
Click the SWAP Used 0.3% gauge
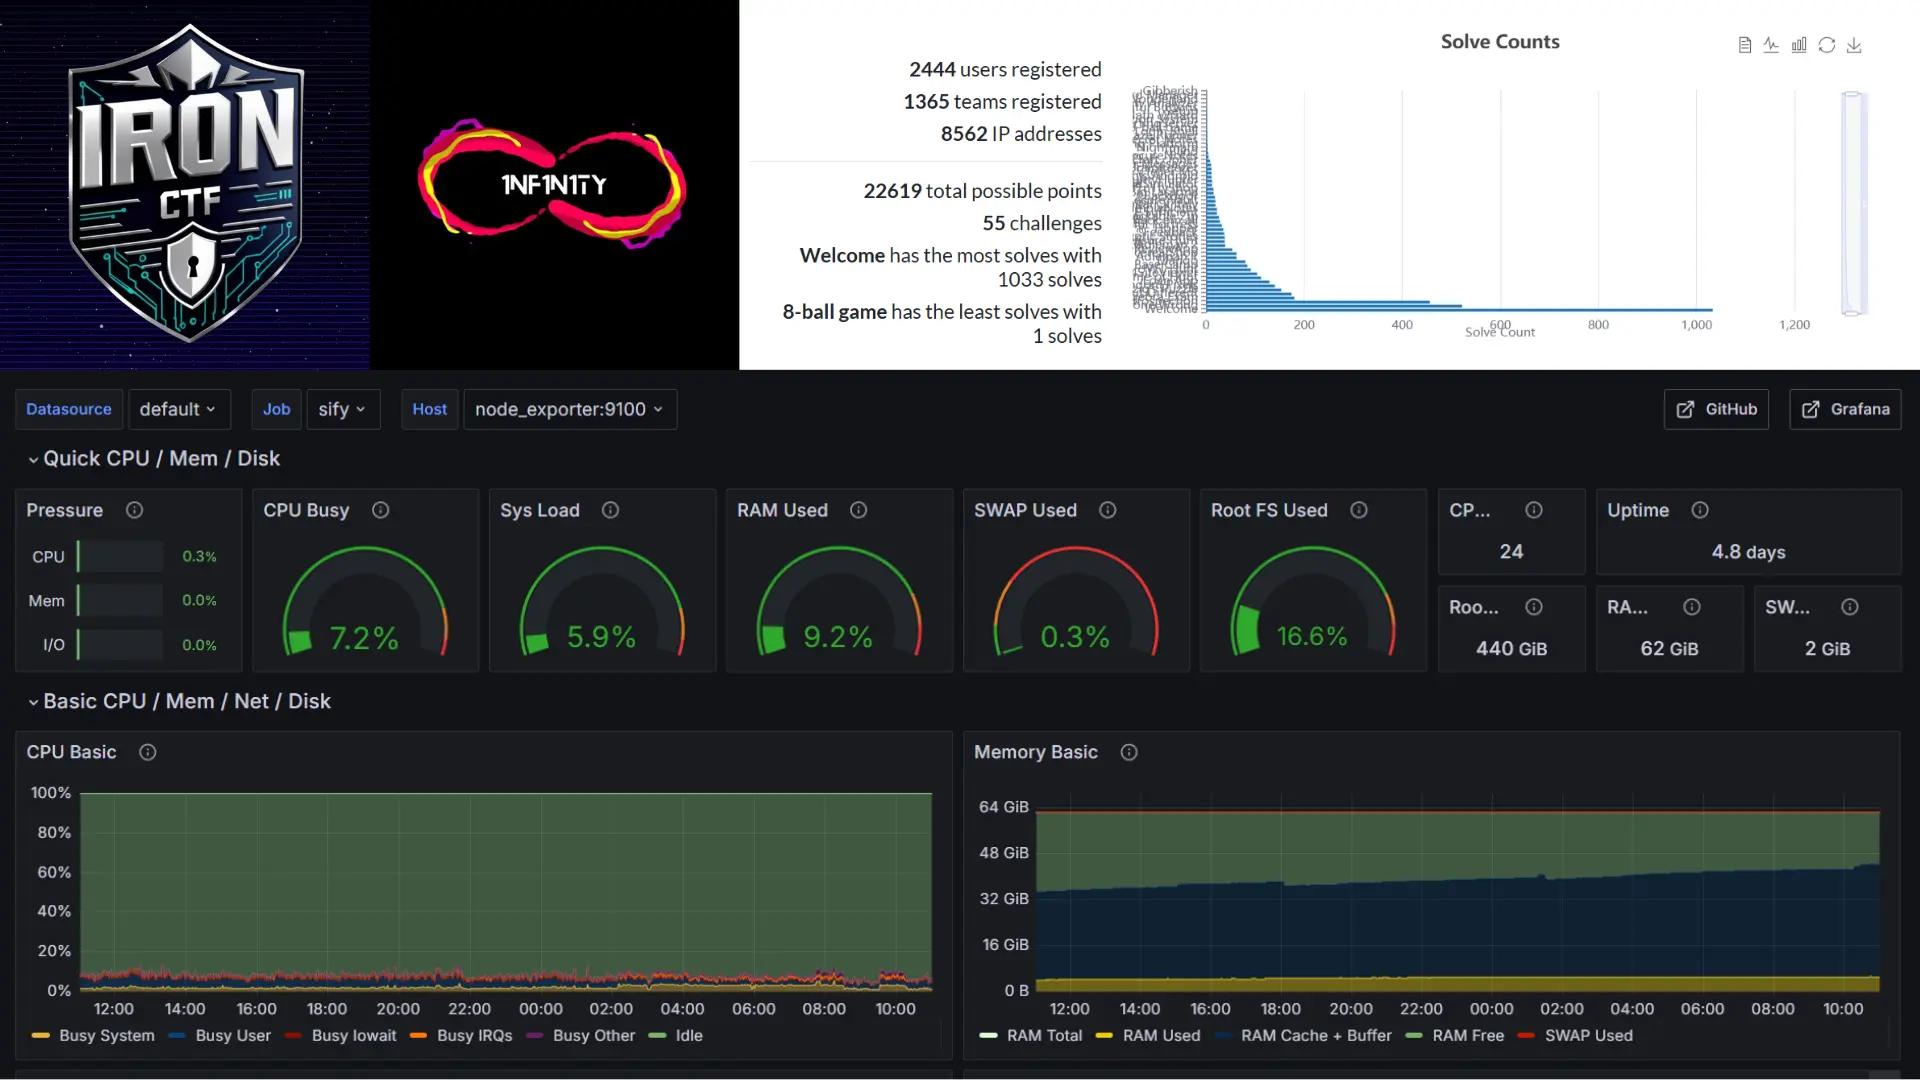[x=1076, y=602]
